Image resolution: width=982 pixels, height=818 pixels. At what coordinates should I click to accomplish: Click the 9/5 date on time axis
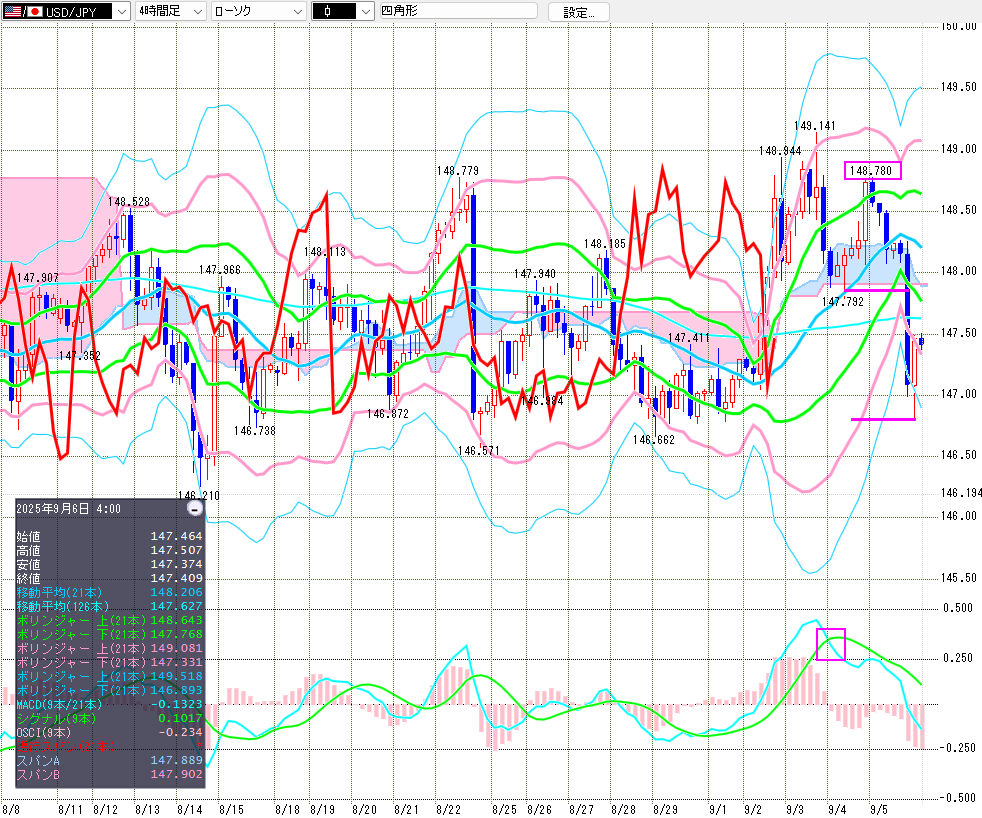pyautogui.click(x=879, y=809)
